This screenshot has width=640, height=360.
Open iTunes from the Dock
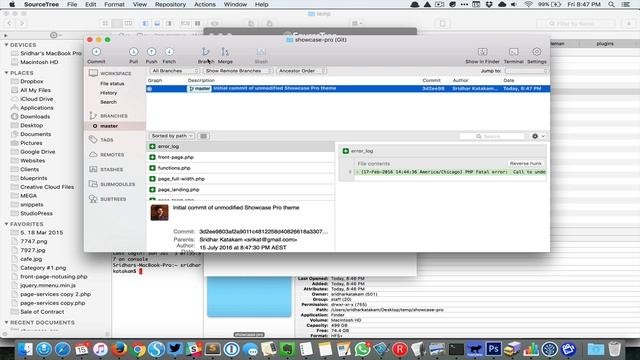pyautogui.click(x=100, y=349)
